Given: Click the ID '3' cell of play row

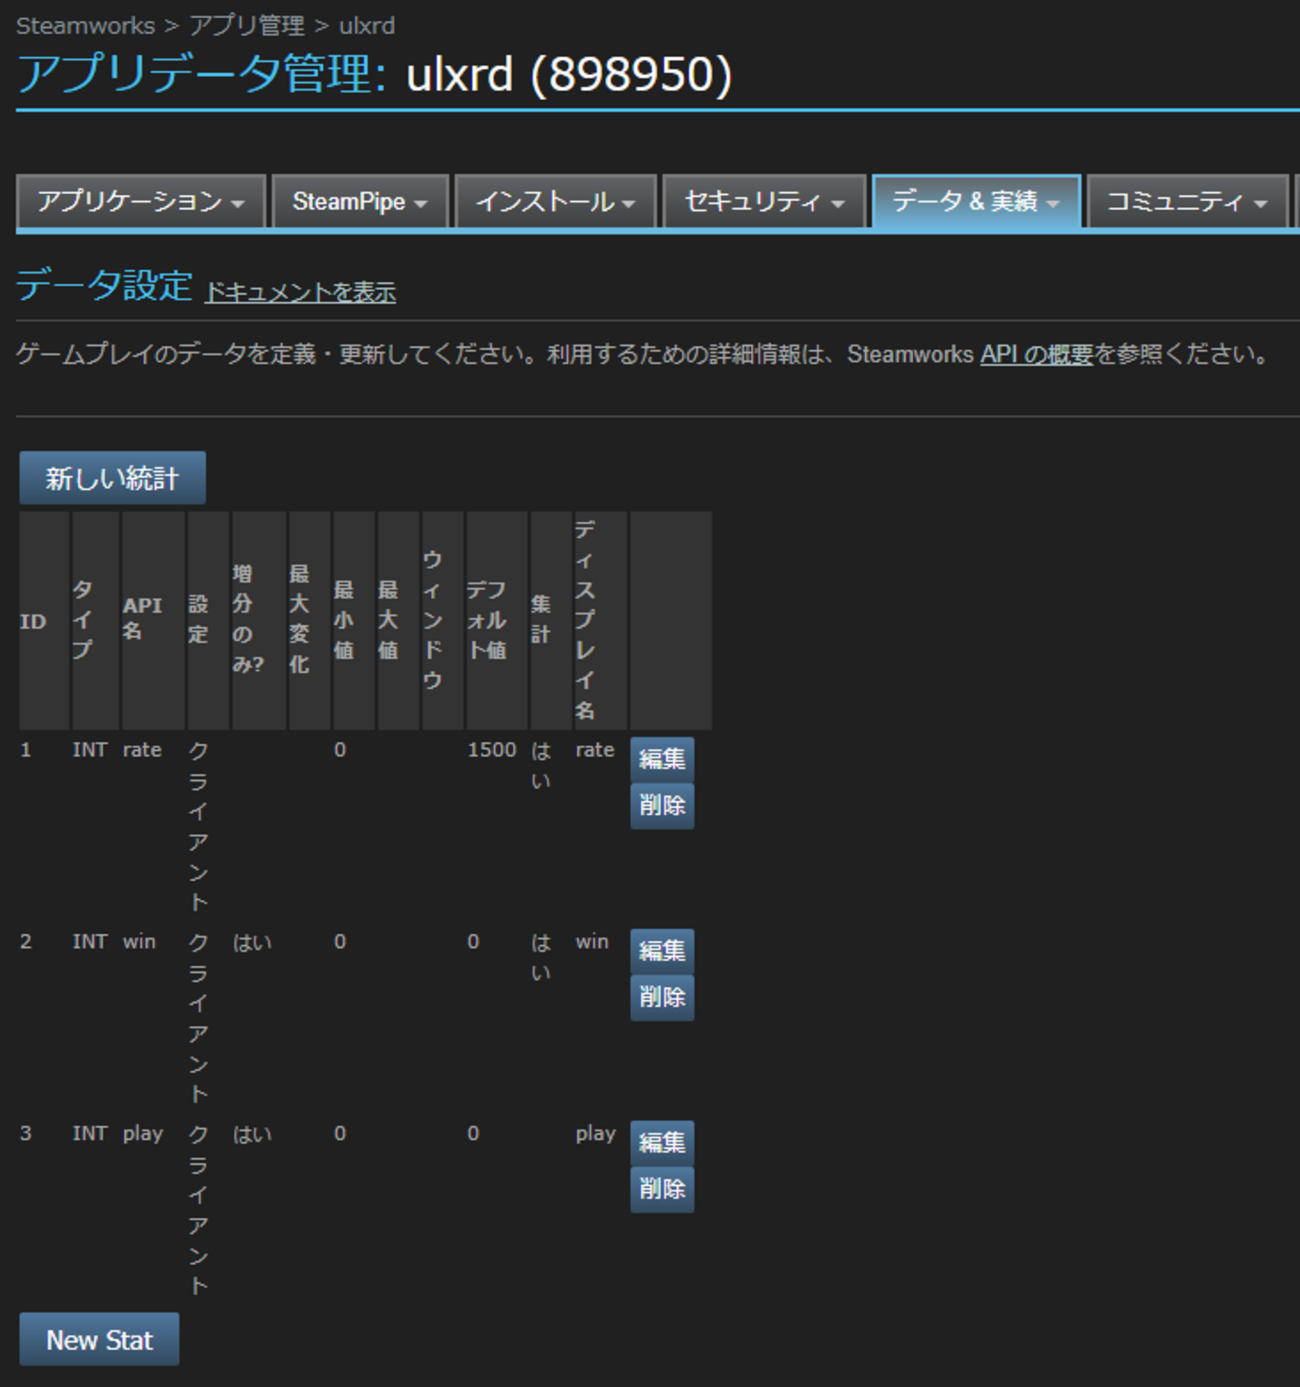Looking at the screenshot, I should (x=26, y=1134).
